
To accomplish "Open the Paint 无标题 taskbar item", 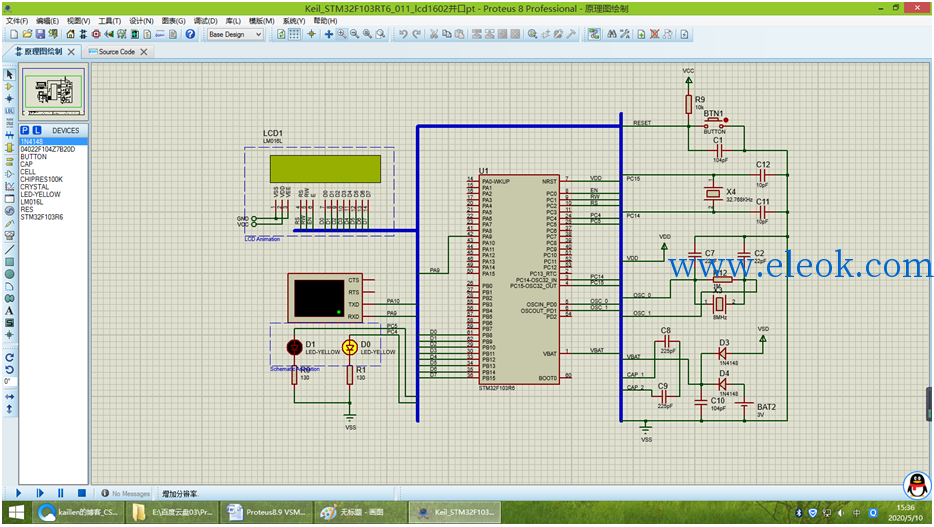I will [x=360, y=512].
